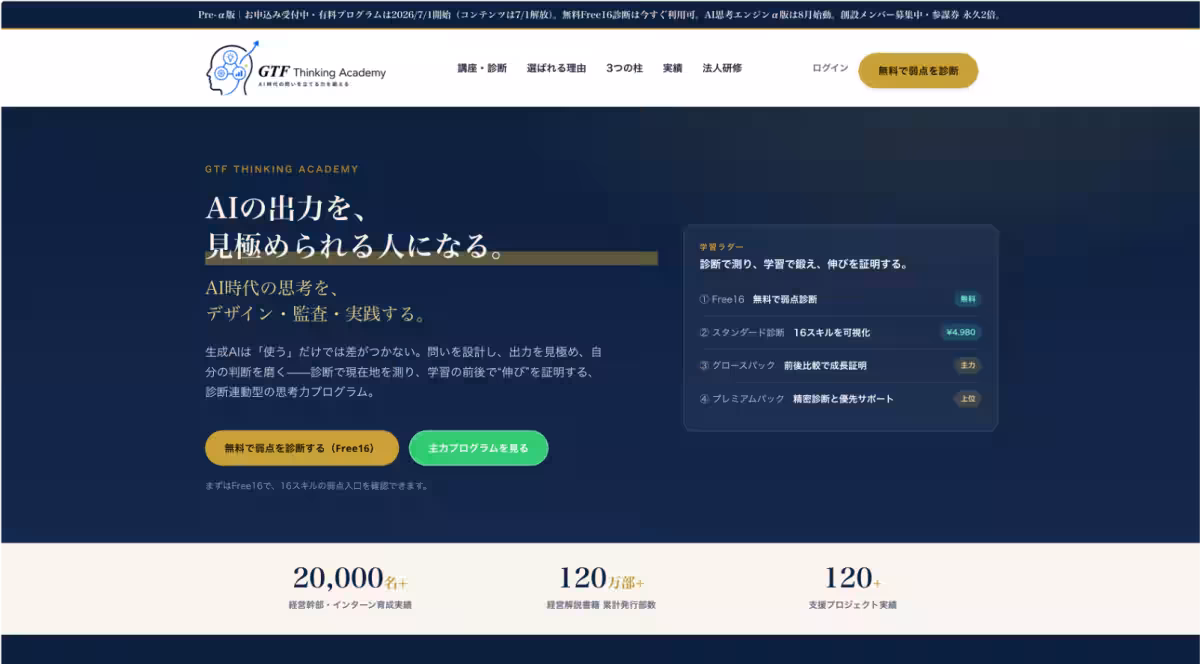Click the GTF Thinking Academy head logo
The width and height of the screenshot is (1200, 664).
[x=295, y=68]
